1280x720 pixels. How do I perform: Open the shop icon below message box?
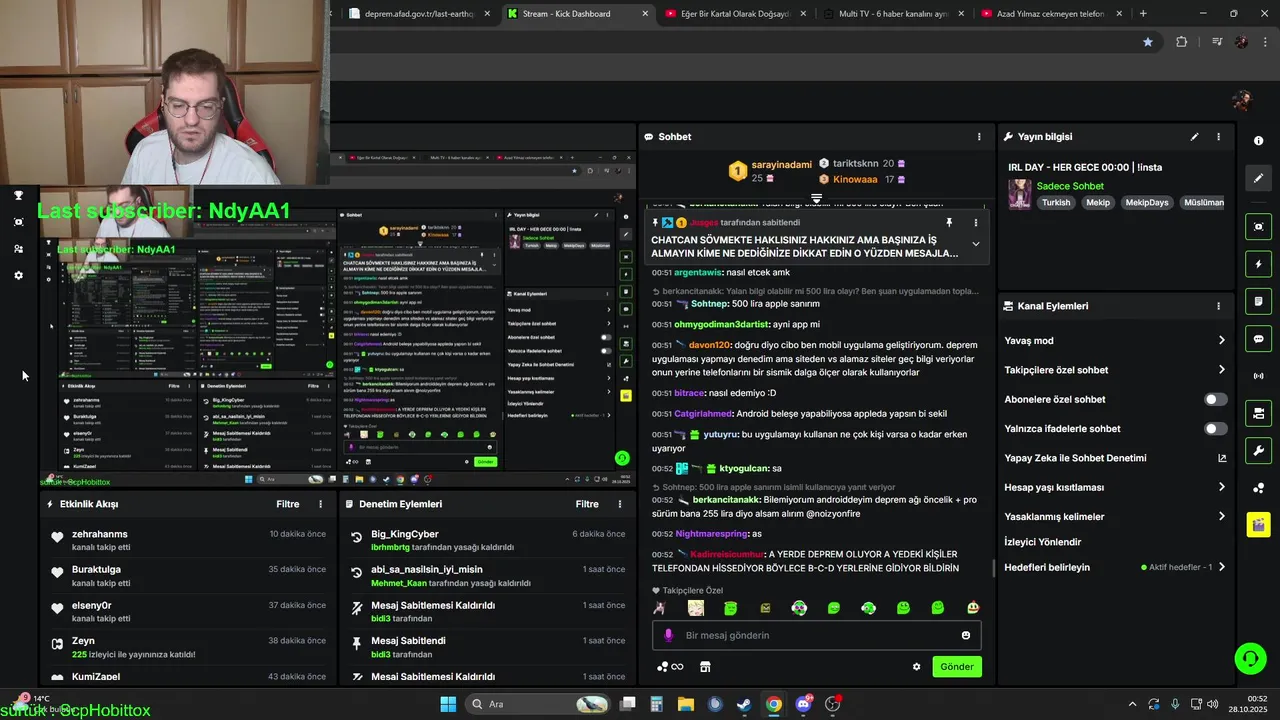coord(705,667)
